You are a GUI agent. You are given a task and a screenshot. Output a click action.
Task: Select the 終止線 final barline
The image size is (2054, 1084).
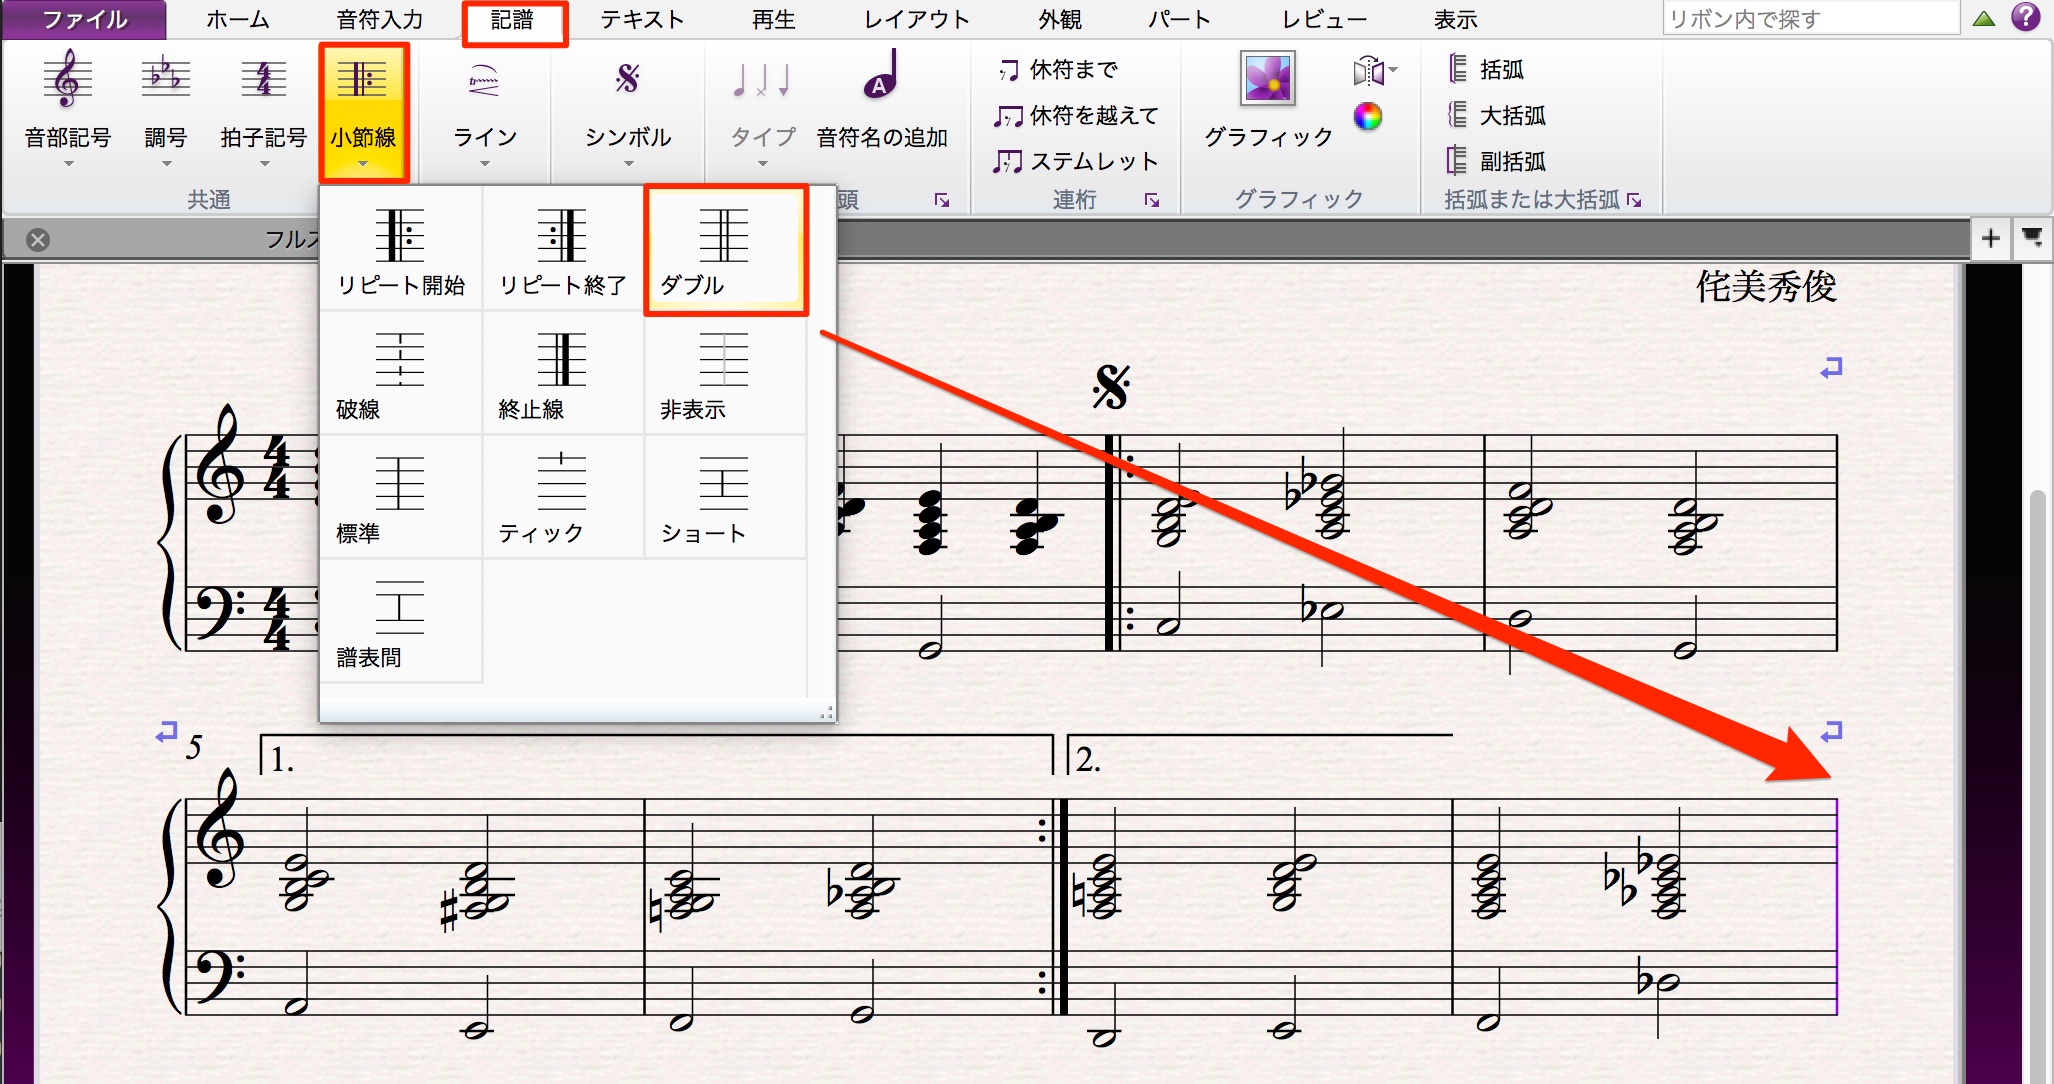(x=563, y=374)
